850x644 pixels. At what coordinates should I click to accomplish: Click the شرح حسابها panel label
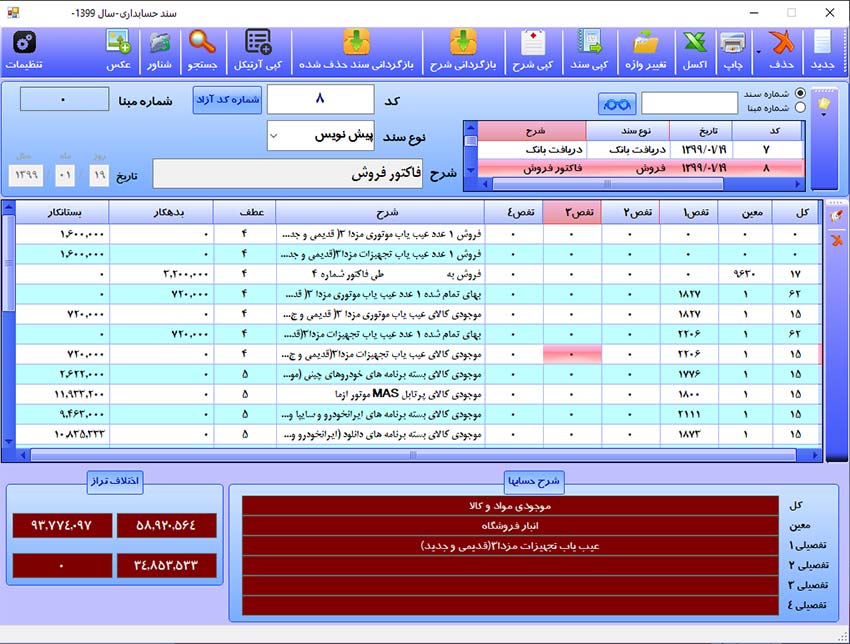point(534,481)
